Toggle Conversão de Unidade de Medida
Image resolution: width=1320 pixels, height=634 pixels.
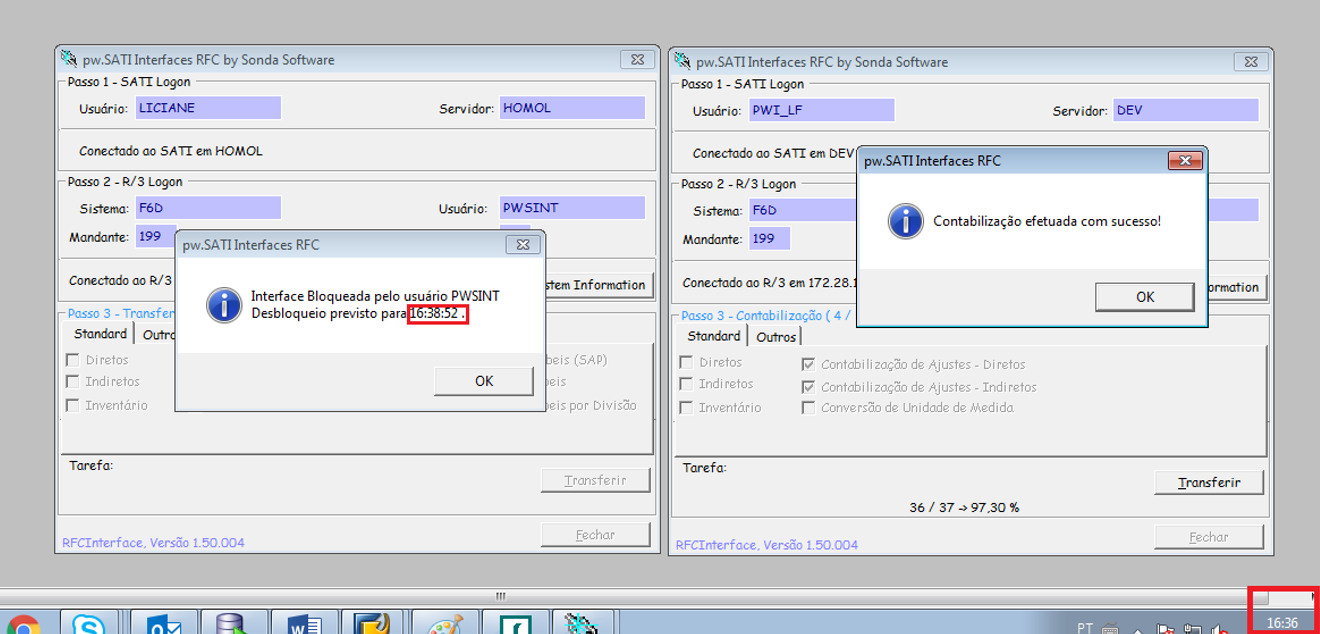click(x=808, y=407)
